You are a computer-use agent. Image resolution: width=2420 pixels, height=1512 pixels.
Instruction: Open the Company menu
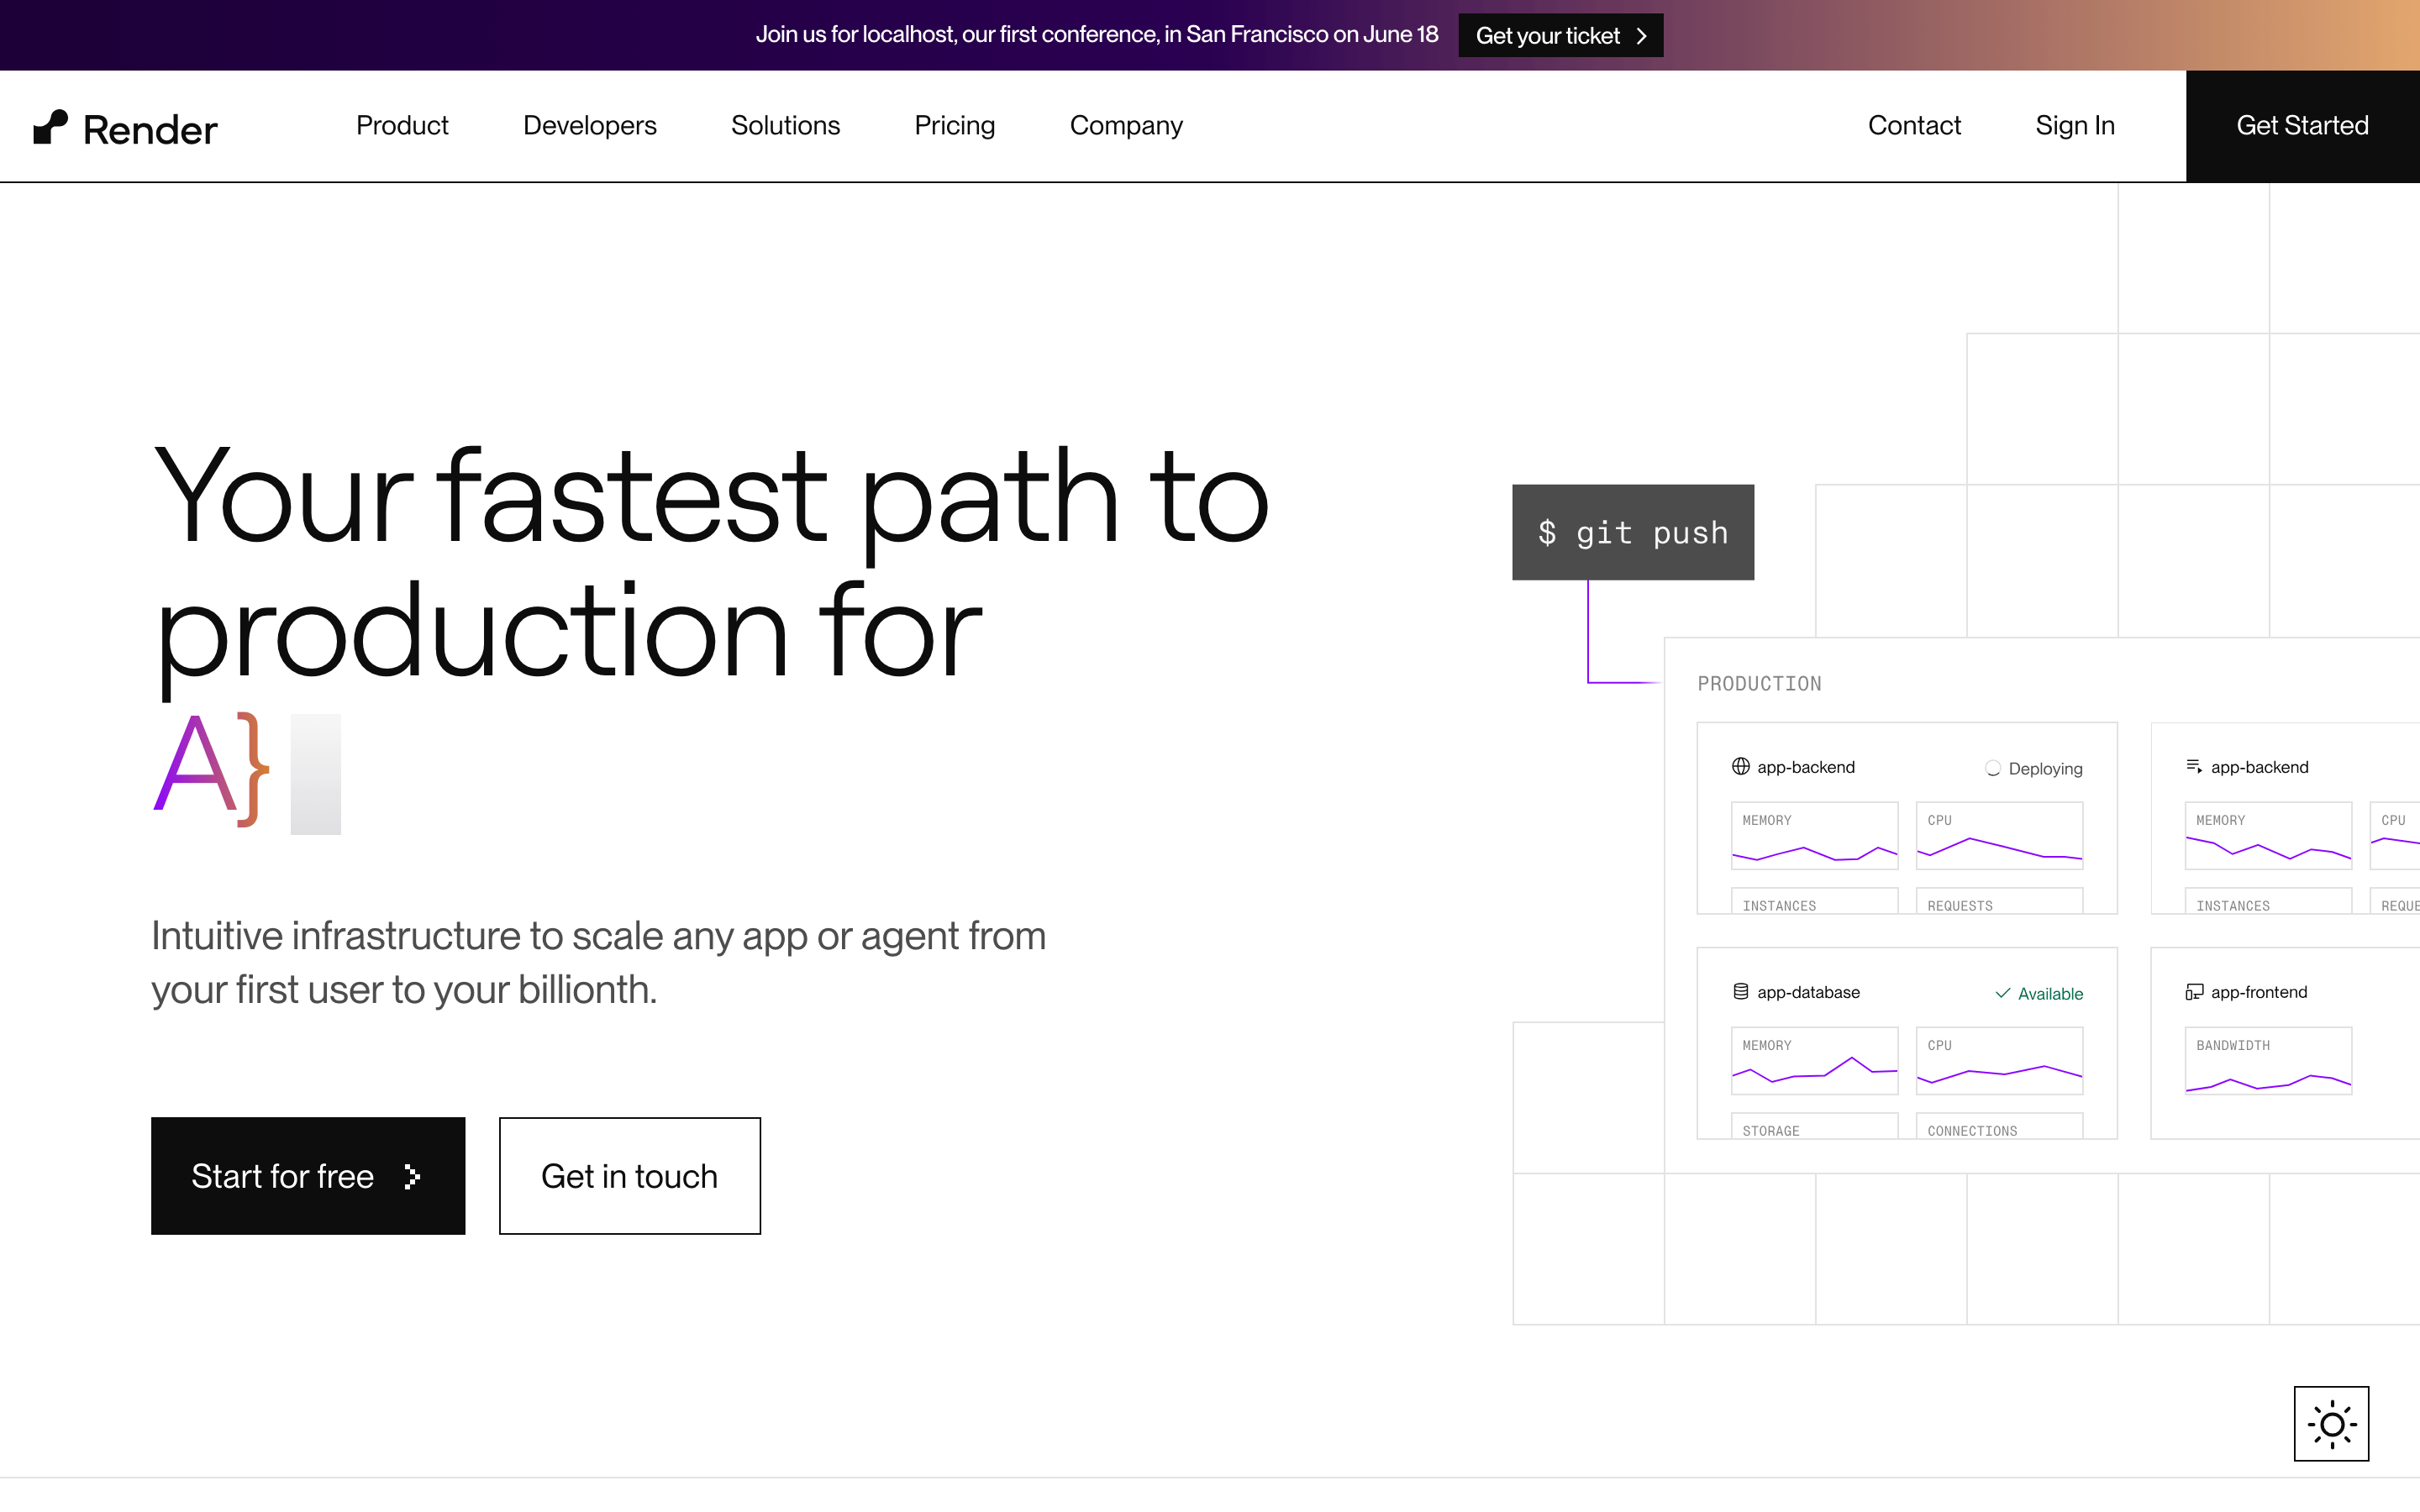tap(1126, 126)
